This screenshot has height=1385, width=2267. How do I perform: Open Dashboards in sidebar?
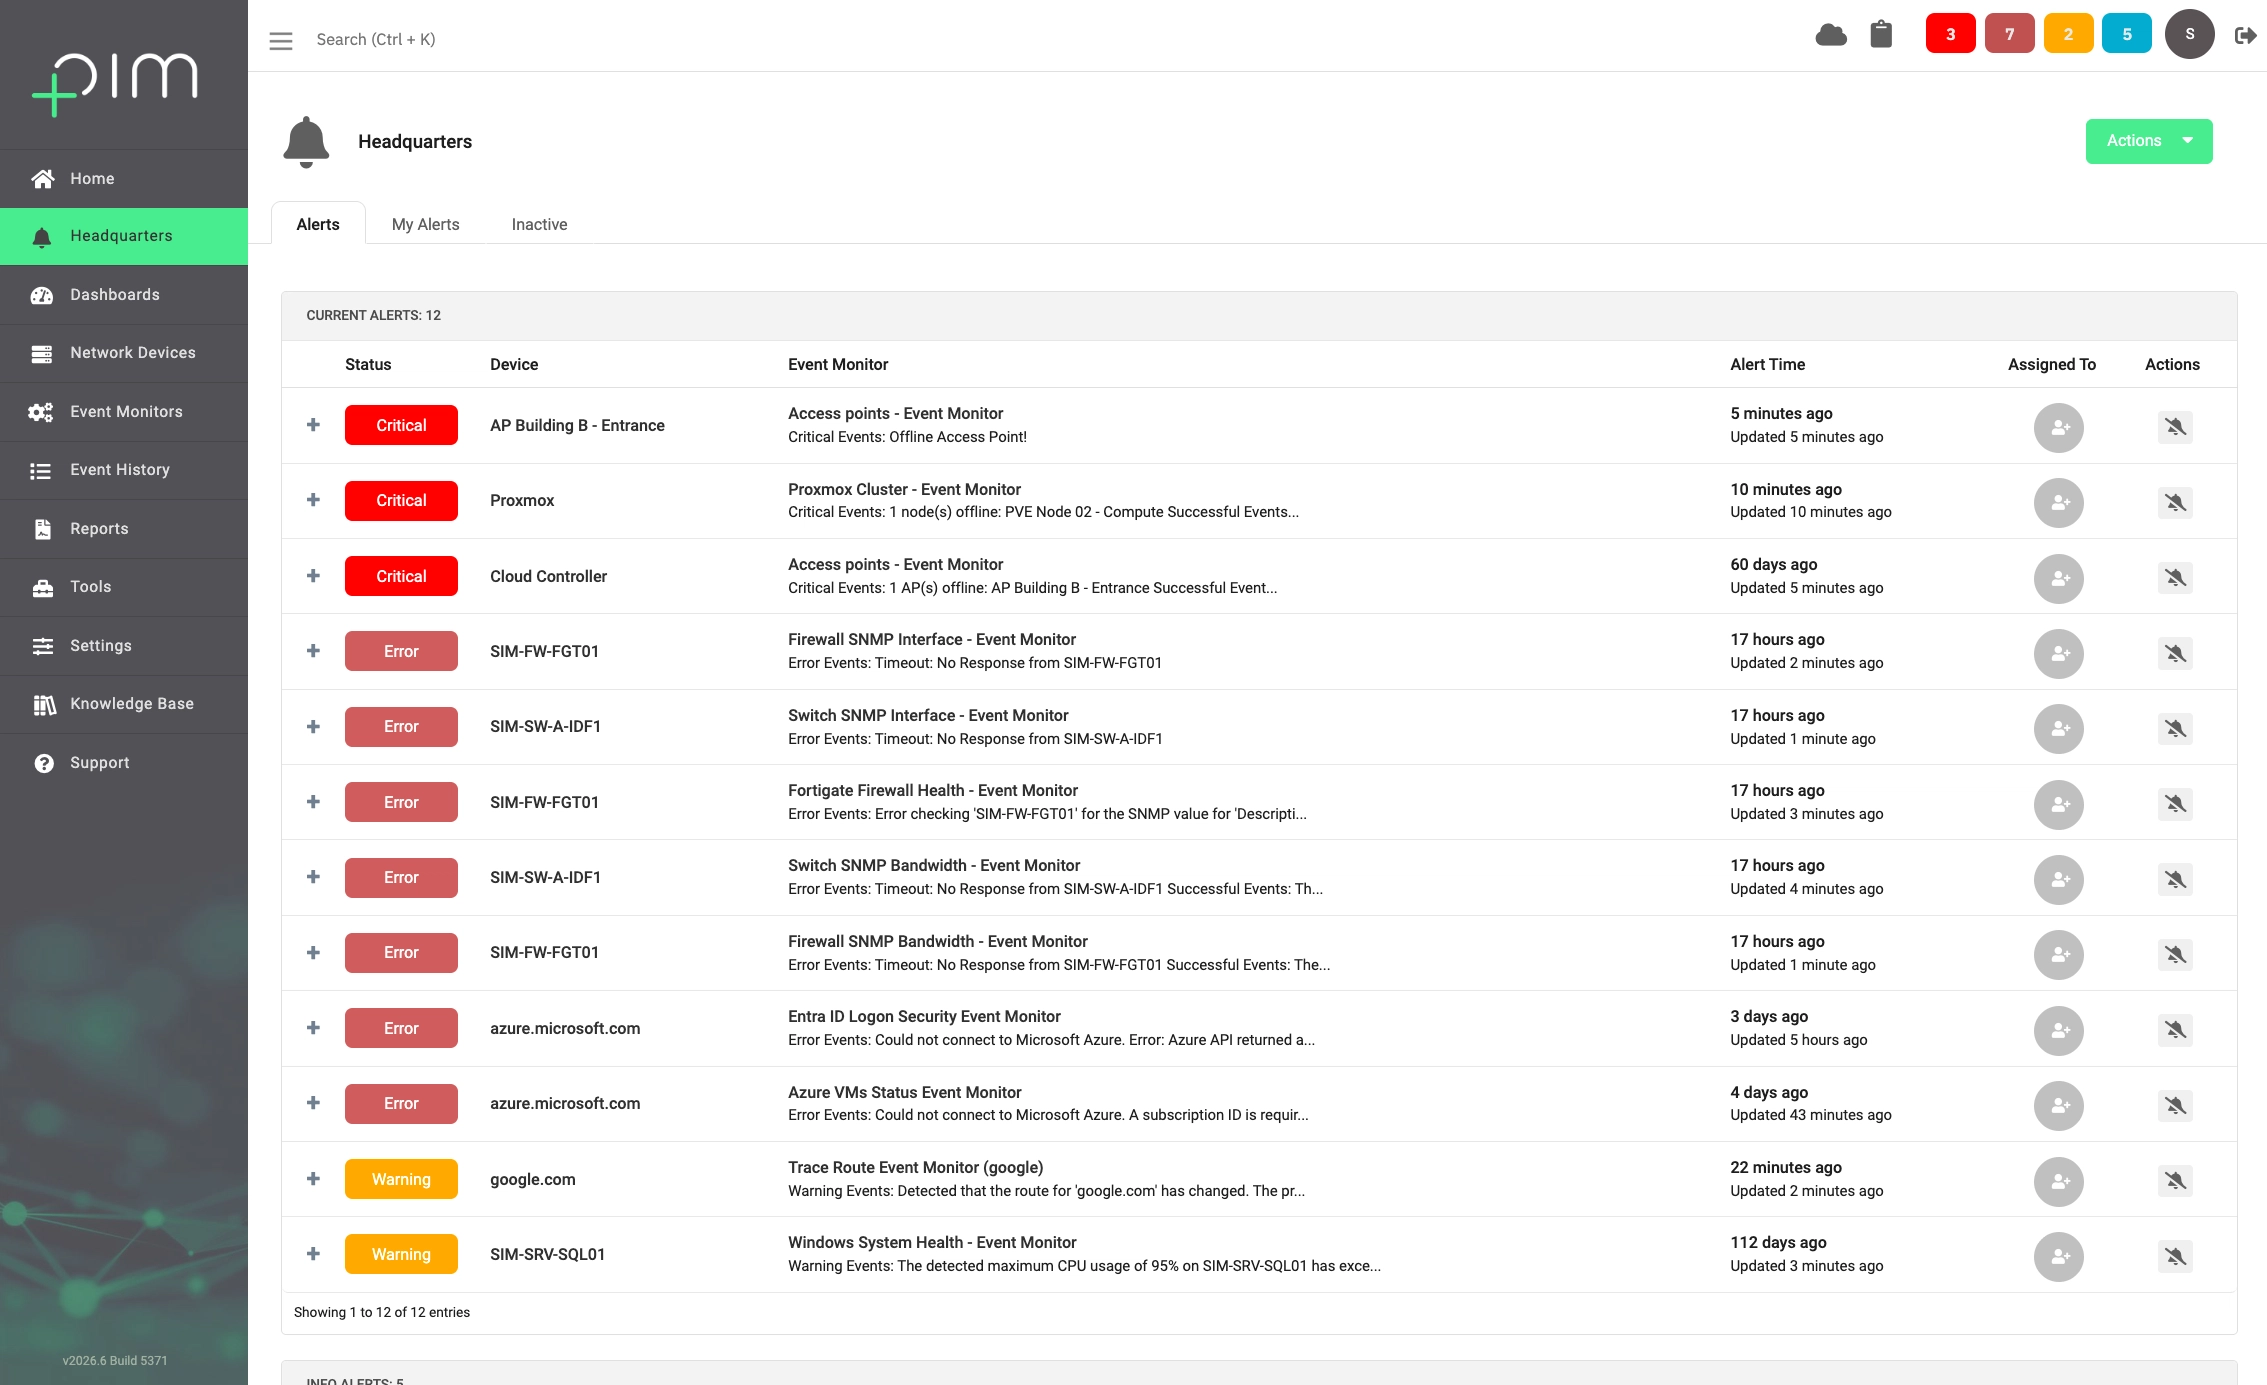124,295
